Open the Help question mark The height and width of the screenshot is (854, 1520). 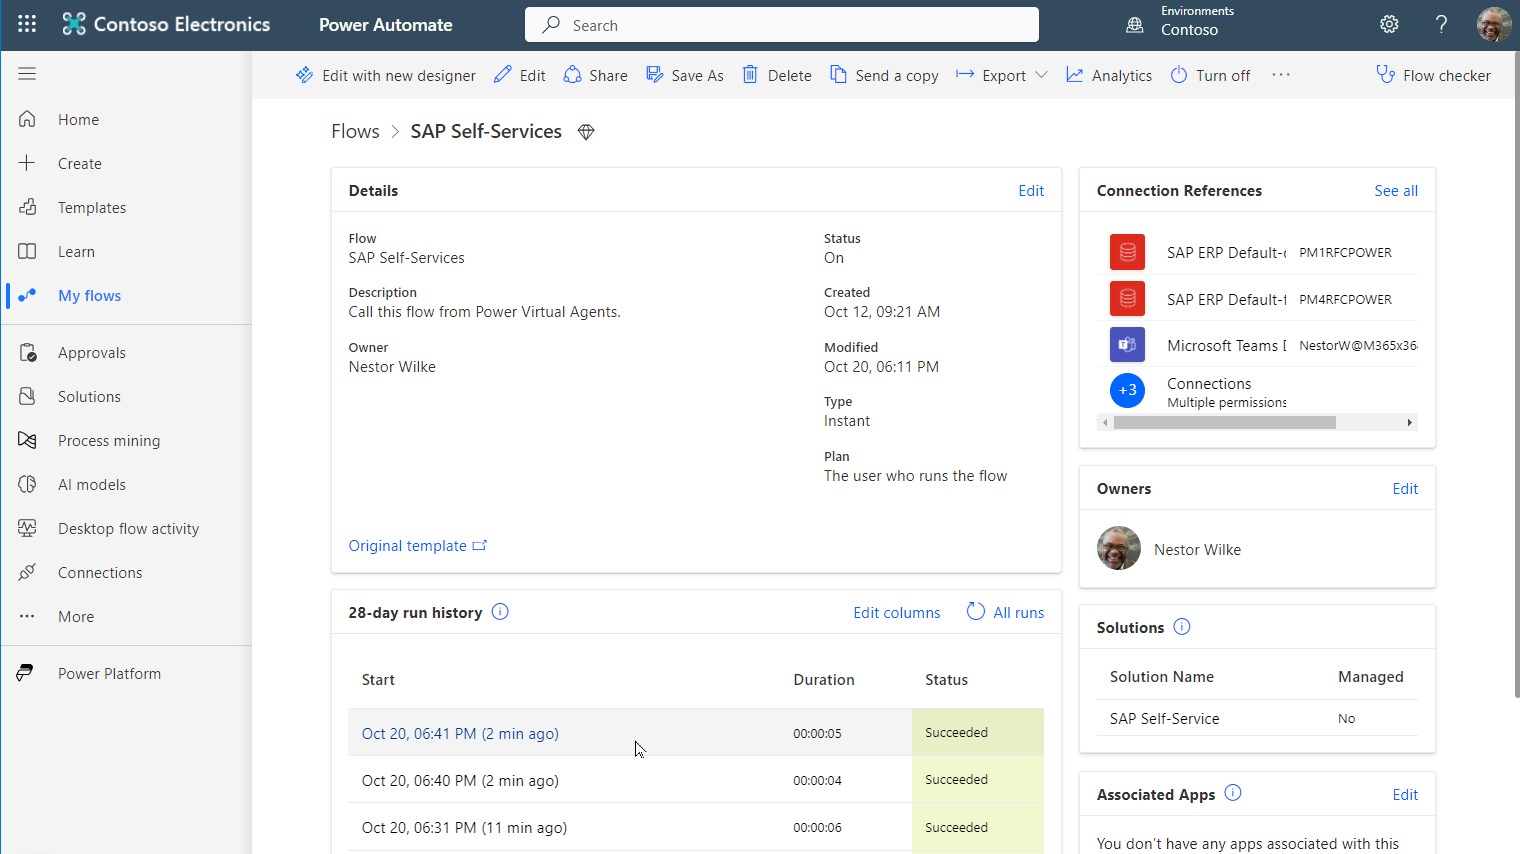(1441, 24)
